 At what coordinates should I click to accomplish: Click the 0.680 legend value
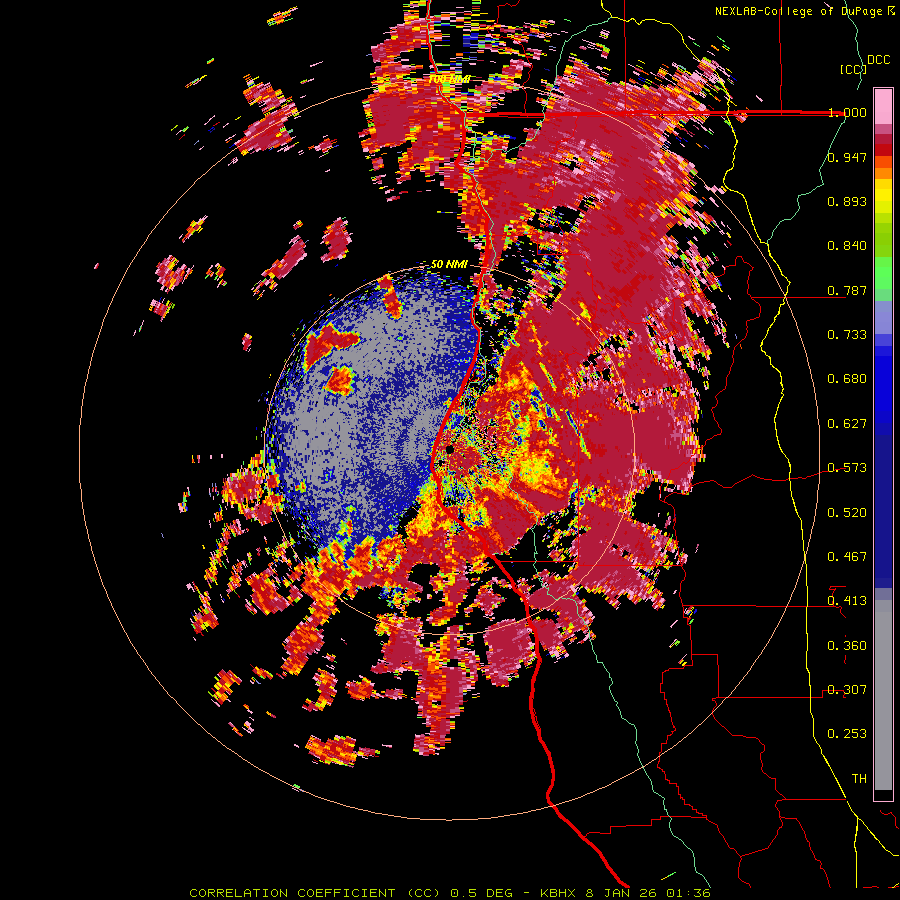point(847,379)
